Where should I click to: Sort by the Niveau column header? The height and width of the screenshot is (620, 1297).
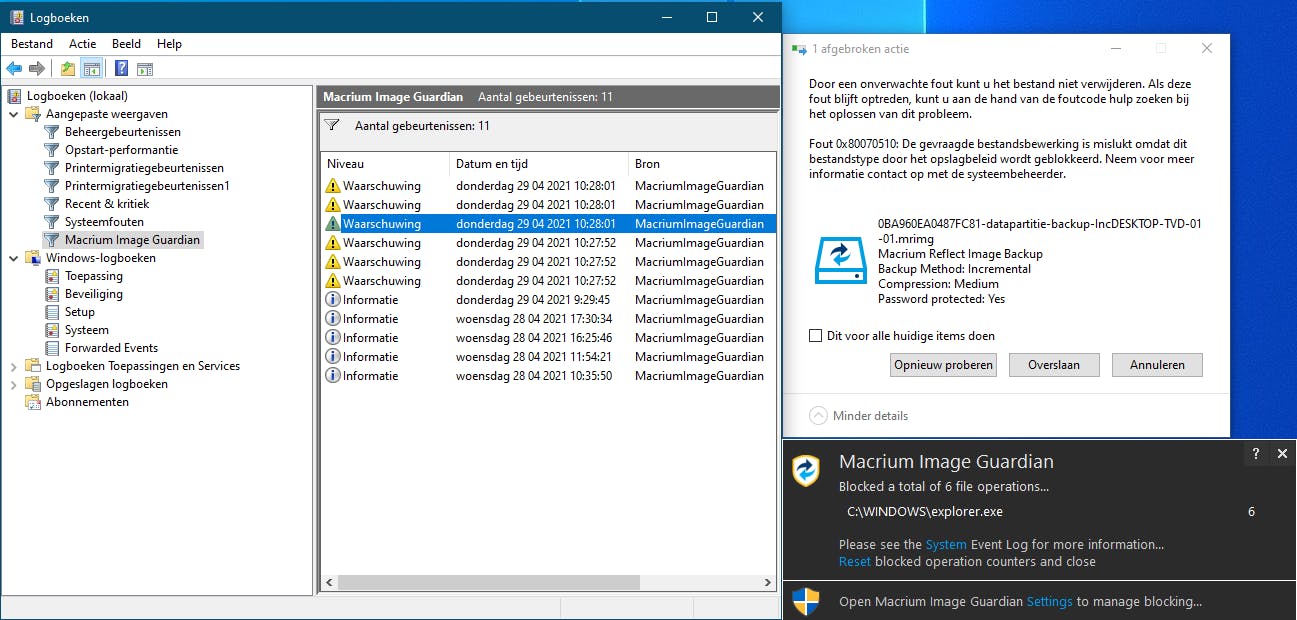385,164
